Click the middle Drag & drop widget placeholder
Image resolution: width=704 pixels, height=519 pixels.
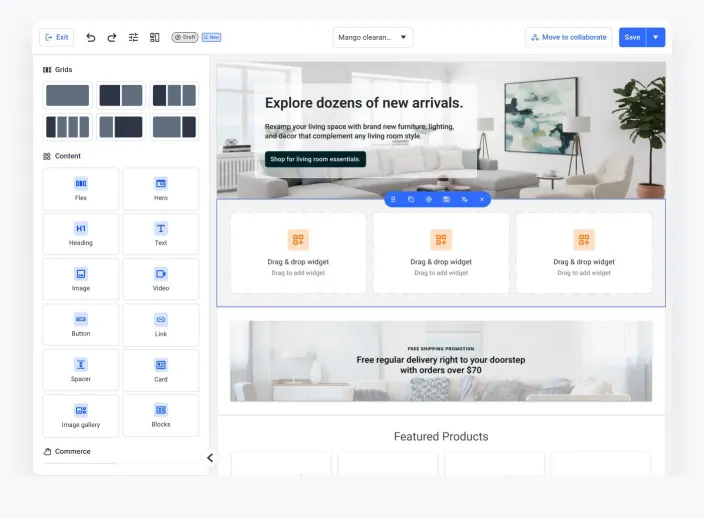441,253
